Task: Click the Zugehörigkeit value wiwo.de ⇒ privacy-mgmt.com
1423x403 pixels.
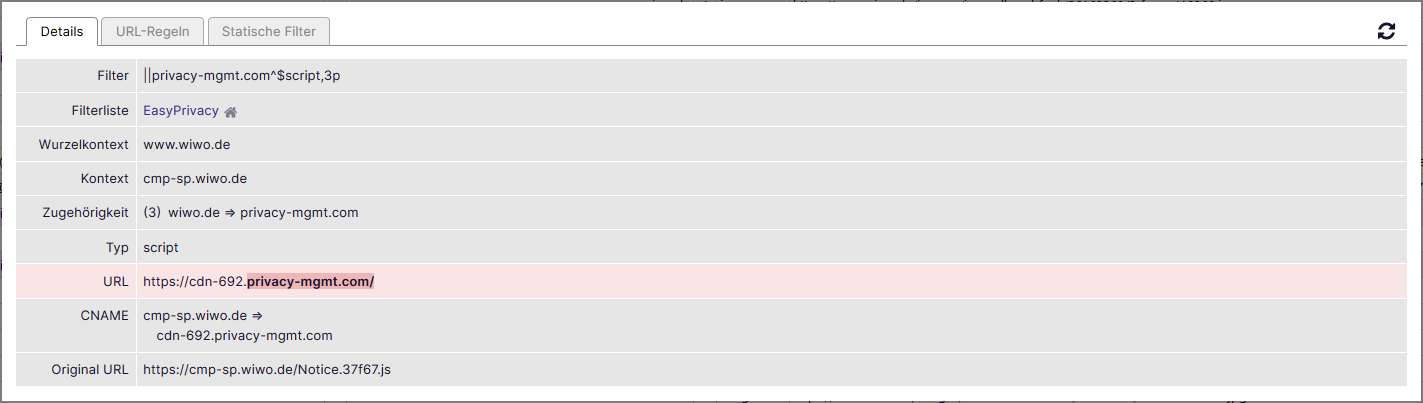Action: [263, 213]
